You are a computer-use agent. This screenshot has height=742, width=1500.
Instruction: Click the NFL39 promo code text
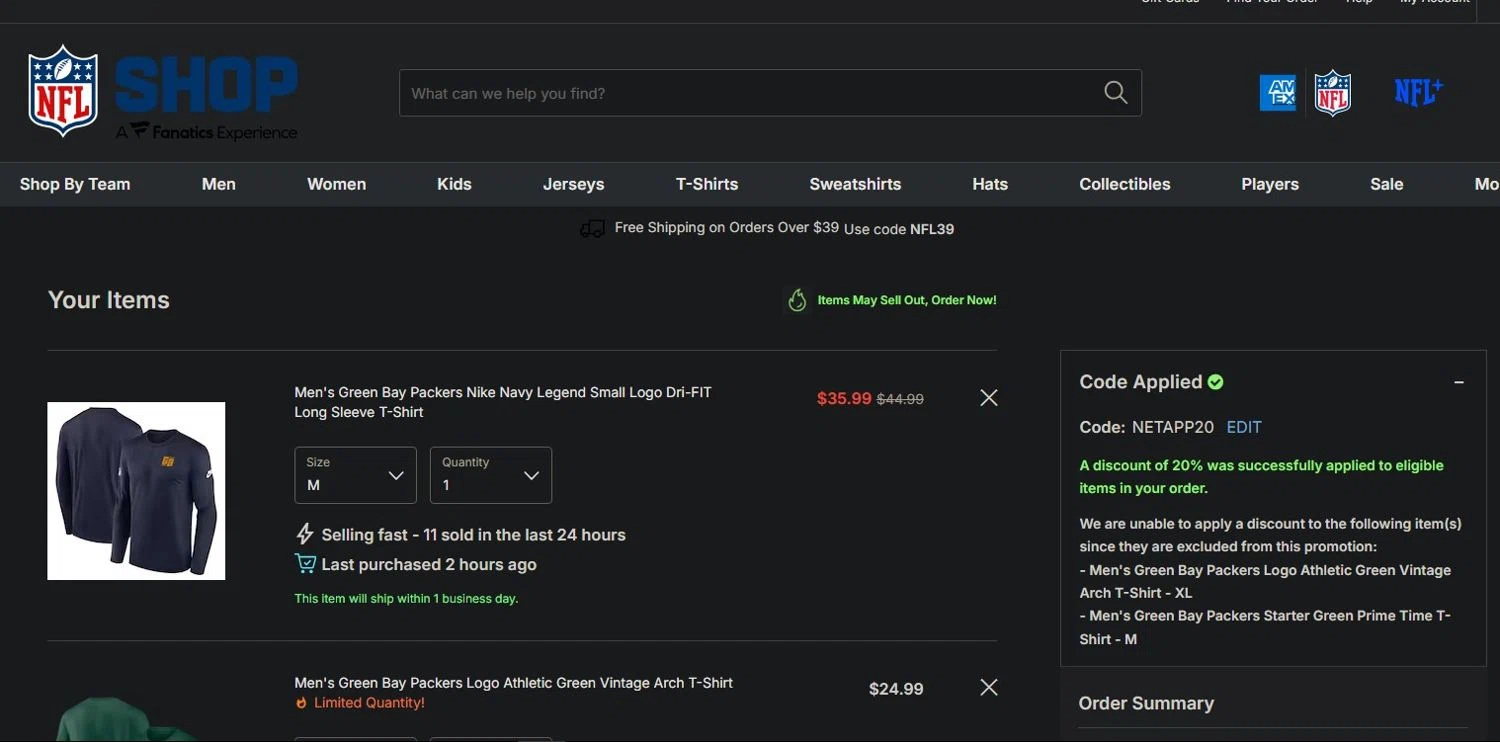(932, 229)
